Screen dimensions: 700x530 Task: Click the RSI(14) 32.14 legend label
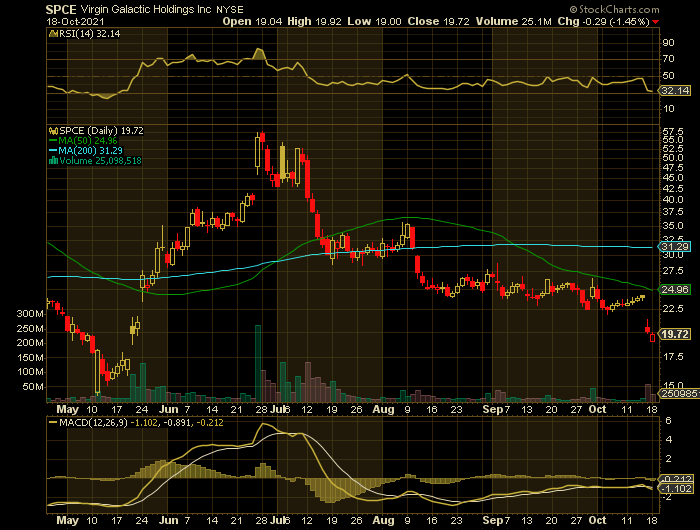89,33
